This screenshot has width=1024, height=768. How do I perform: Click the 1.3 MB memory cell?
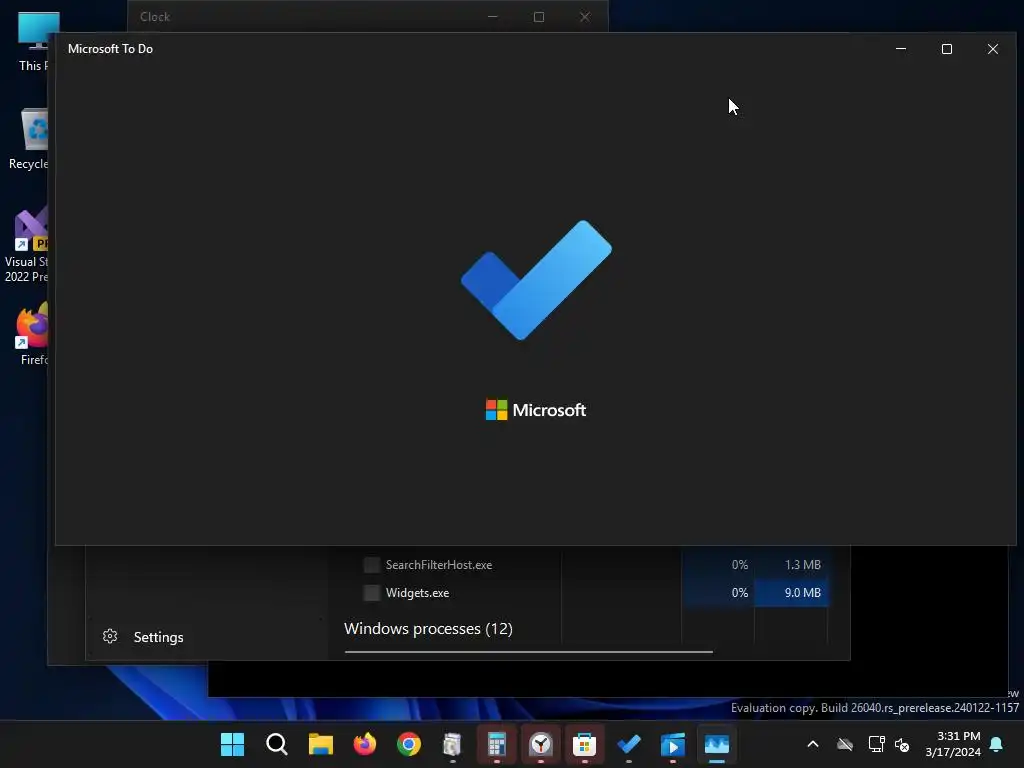792,565
